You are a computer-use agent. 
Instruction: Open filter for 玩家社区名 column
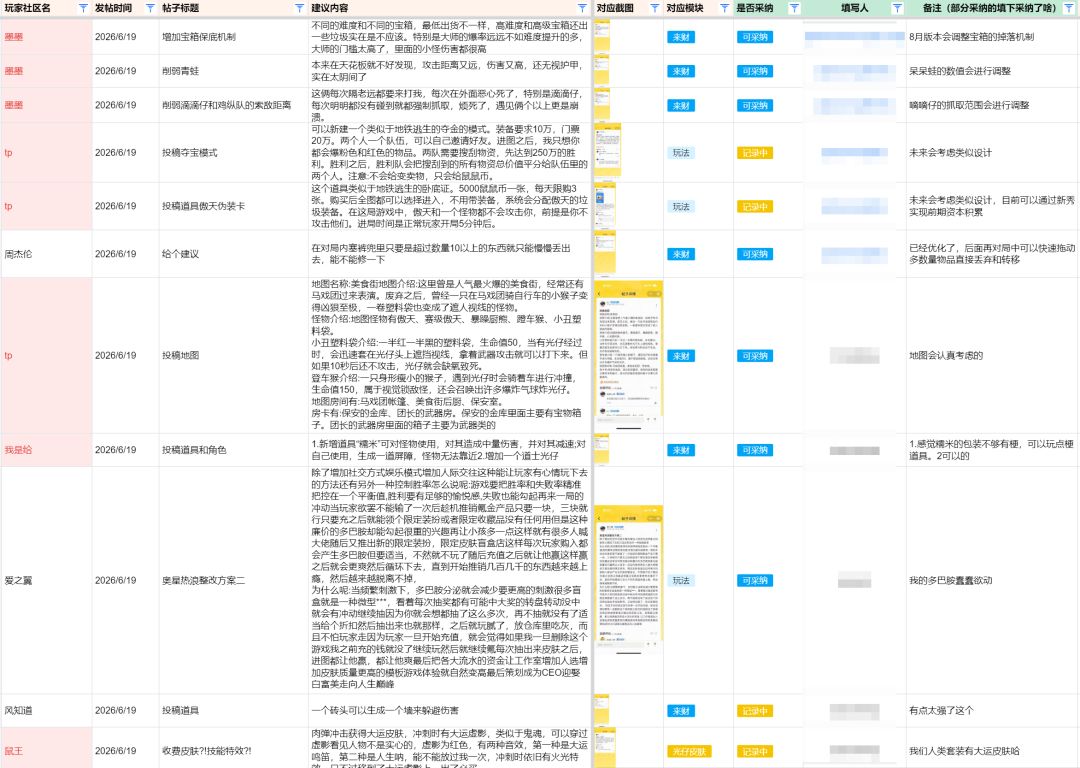click(83, 8)
